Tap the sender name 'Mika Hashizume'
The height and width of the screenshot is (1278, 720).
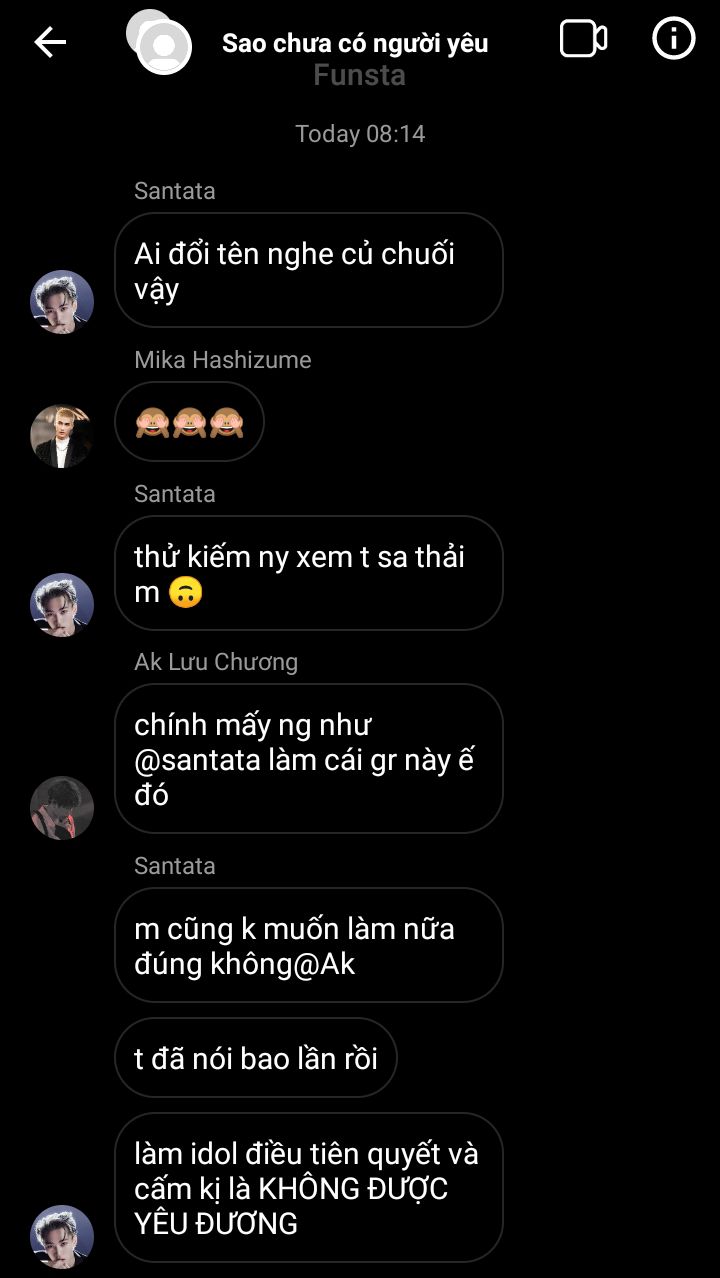pyautogui.click(x=223, y=360)
